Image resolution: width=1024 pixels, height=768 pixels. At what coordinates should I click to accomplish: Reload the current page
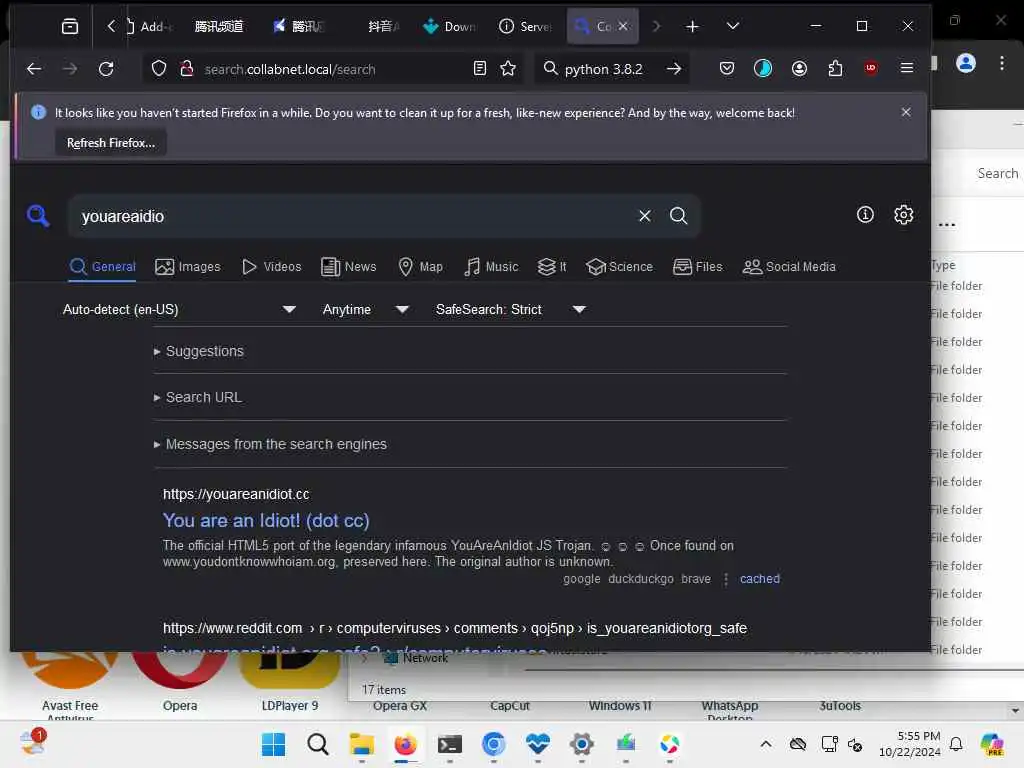click(106, 69)
